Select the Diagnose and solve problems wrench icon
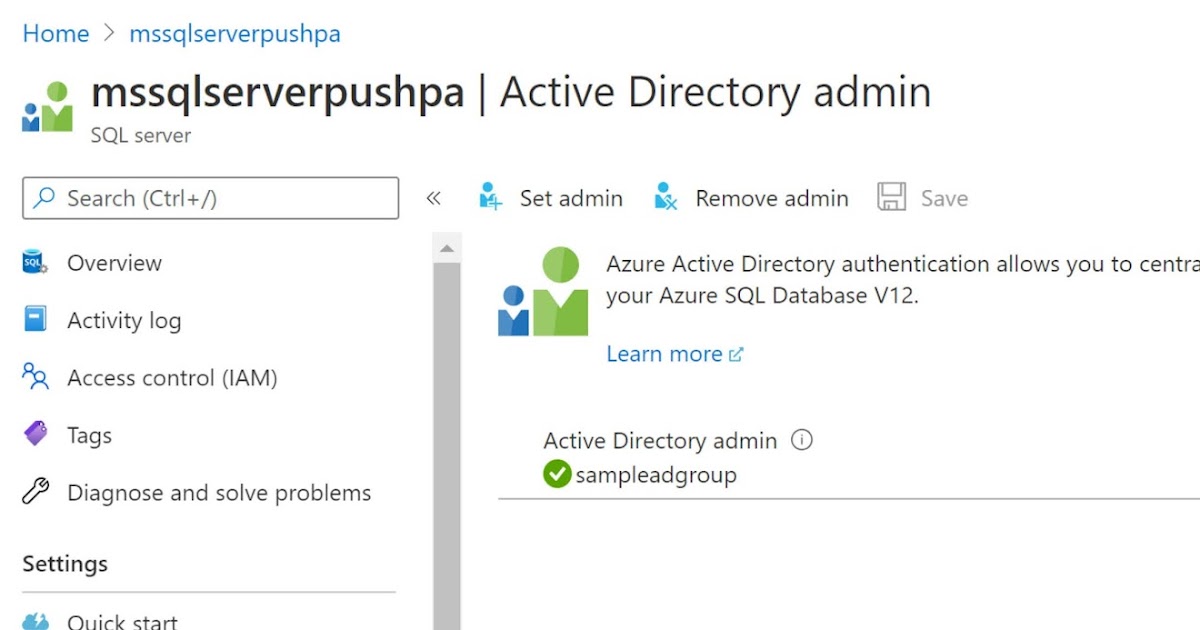 [33, 492]
